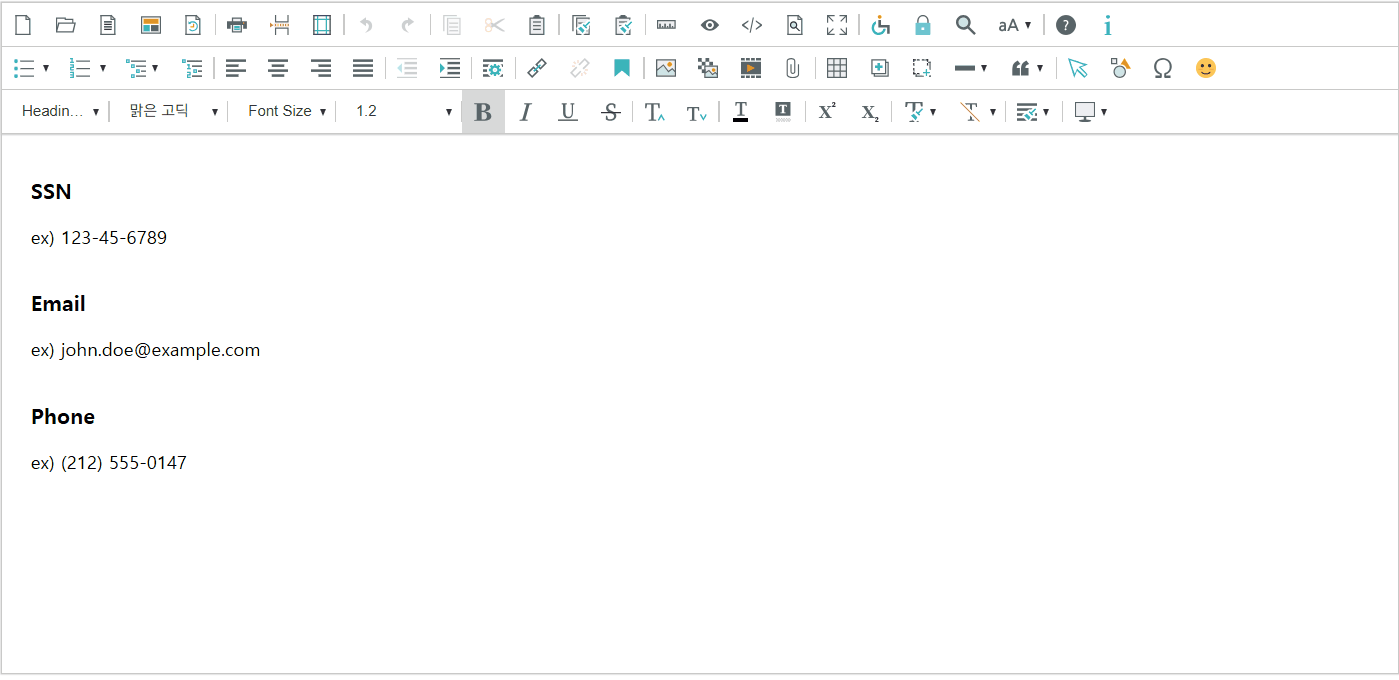This screenshot has height=680, width=1399.
Task: Click the lock icon
Action: (923, 25)
